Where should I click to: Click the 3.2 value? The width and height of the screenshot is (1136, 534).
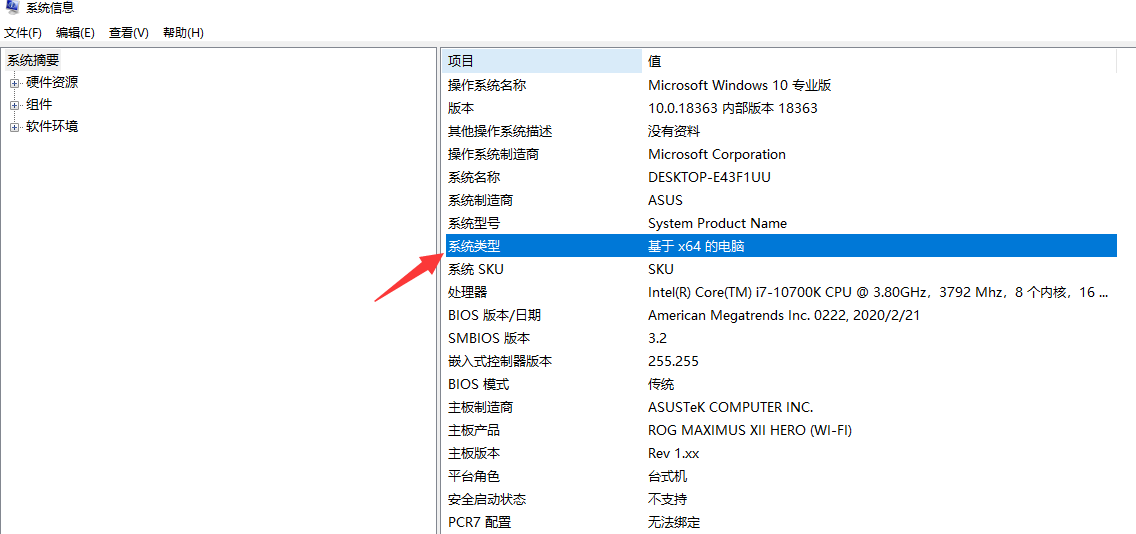(657, 338)
